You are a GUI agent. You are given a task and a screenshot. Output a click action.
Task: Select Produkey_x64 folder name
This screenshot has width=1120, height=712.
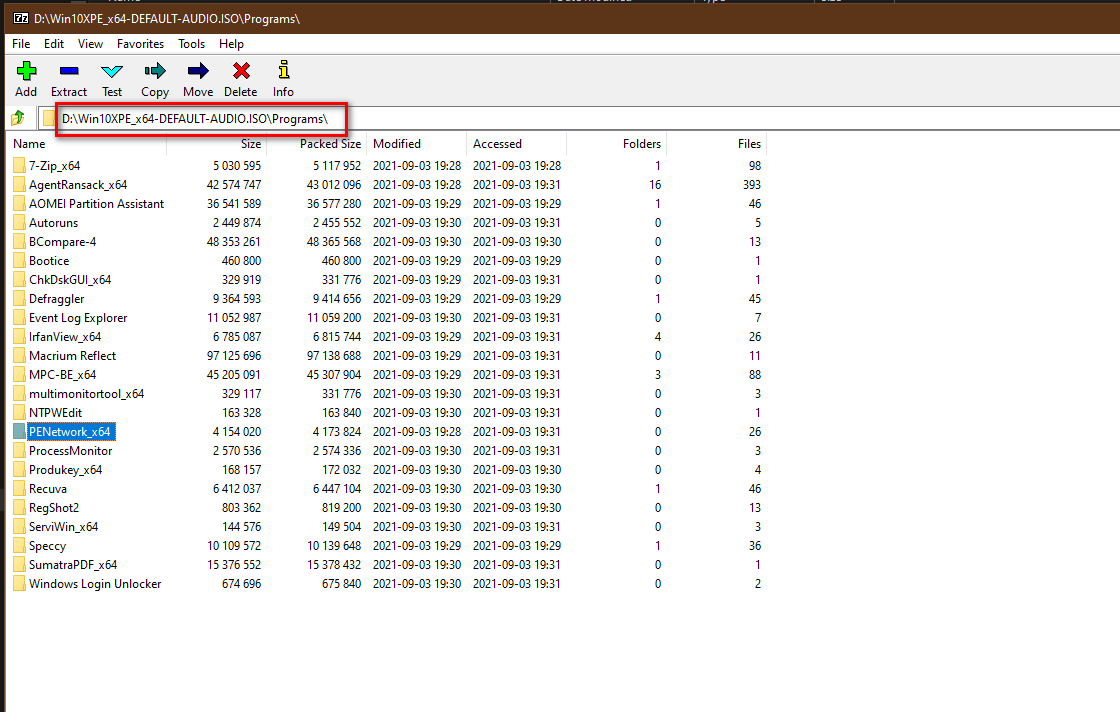66,470
